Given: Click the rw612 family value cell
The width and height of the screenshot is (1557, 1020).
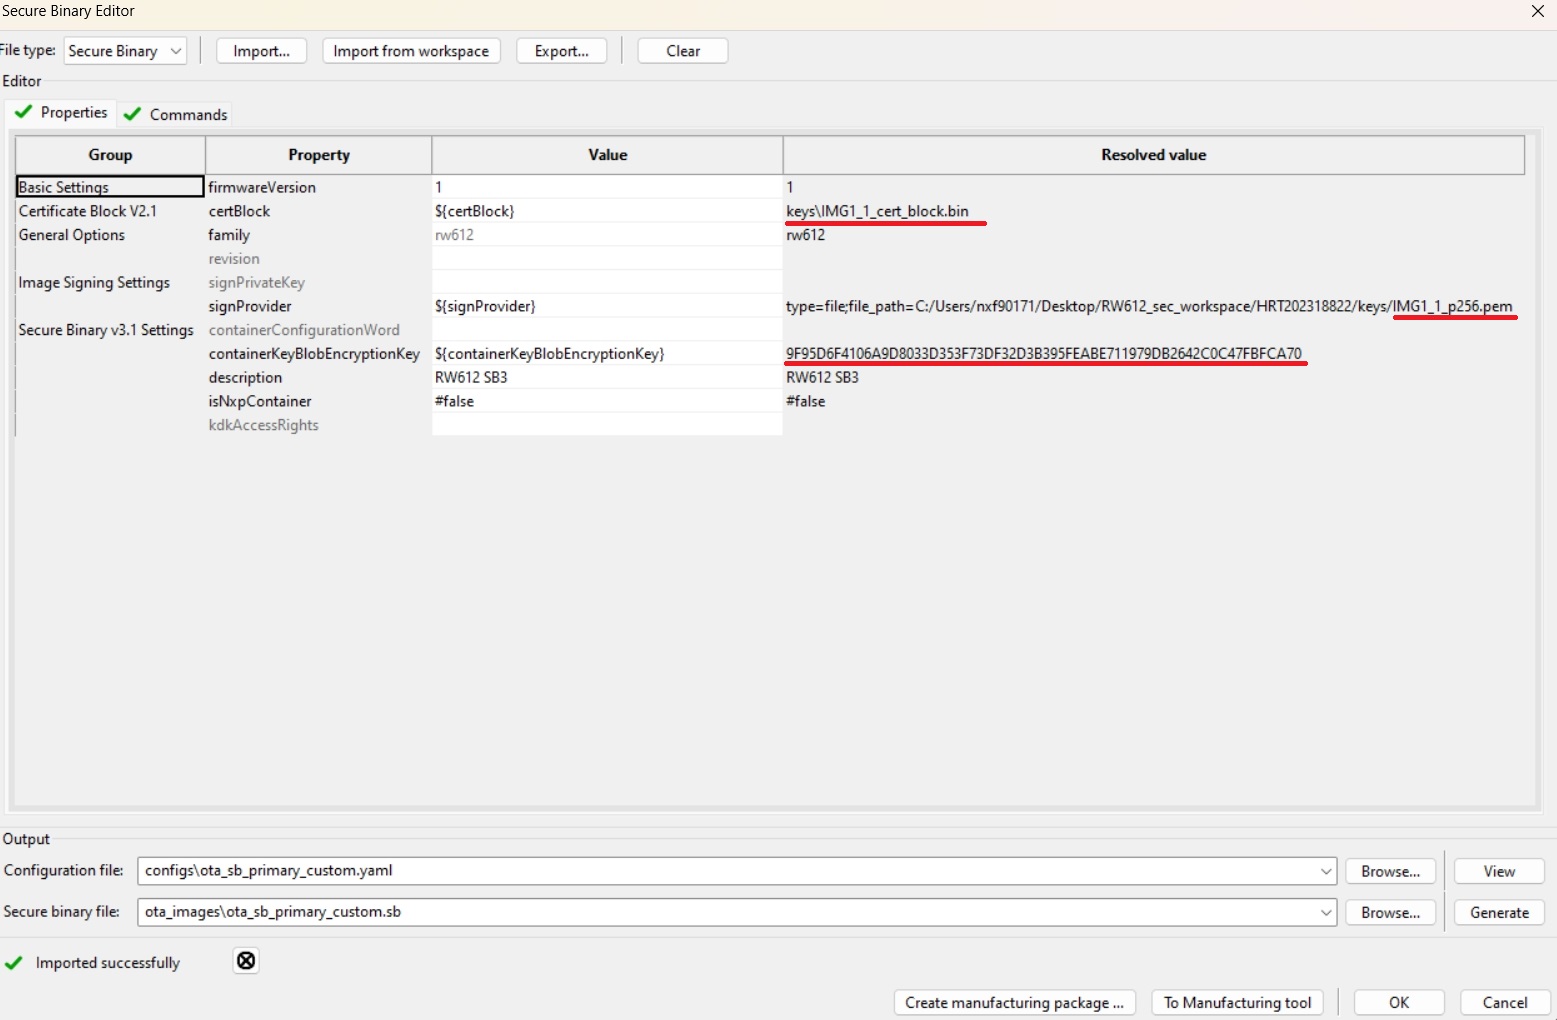Looking at the screenshot, I should tap(607, 235).
